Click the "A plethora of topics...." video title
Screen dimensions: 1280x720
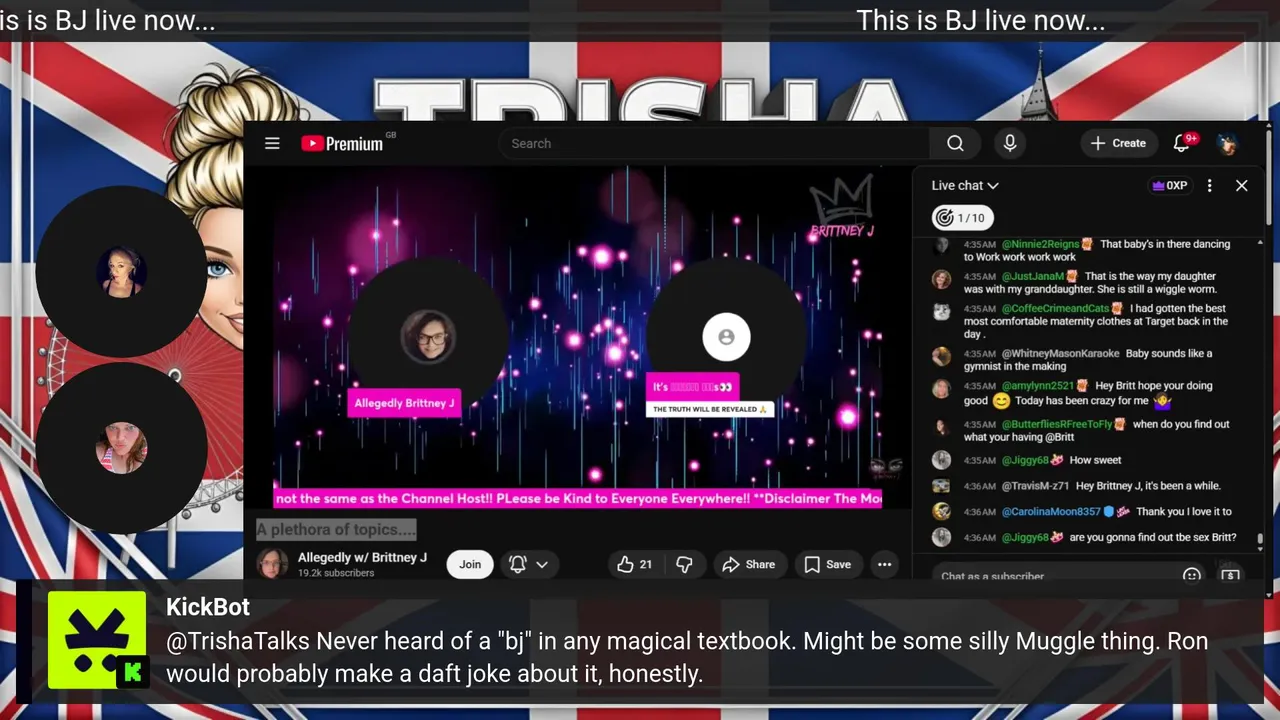coord(336,530)
